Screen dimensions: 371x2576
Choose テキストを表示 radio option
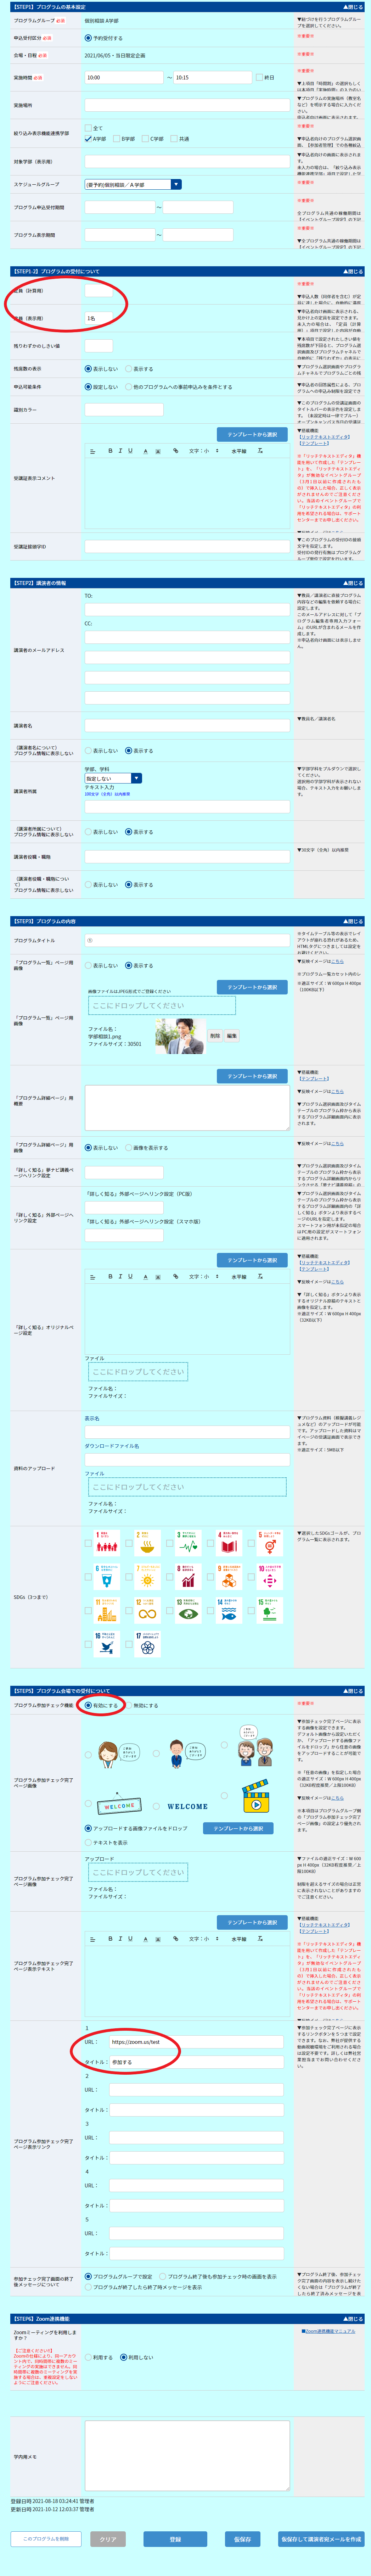(x=88, y=1842)
